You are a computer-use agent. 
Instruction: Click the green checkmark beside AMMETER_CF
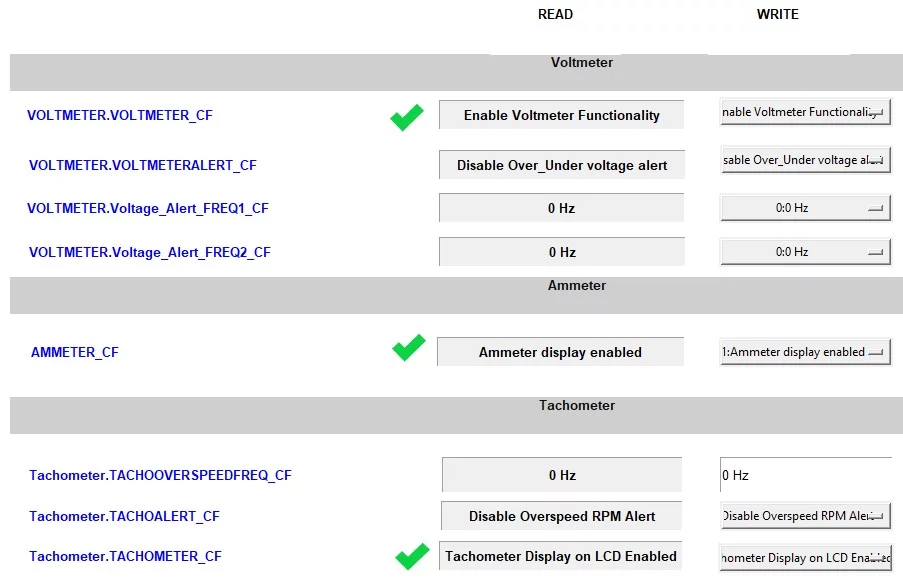[x=408, y=348]
